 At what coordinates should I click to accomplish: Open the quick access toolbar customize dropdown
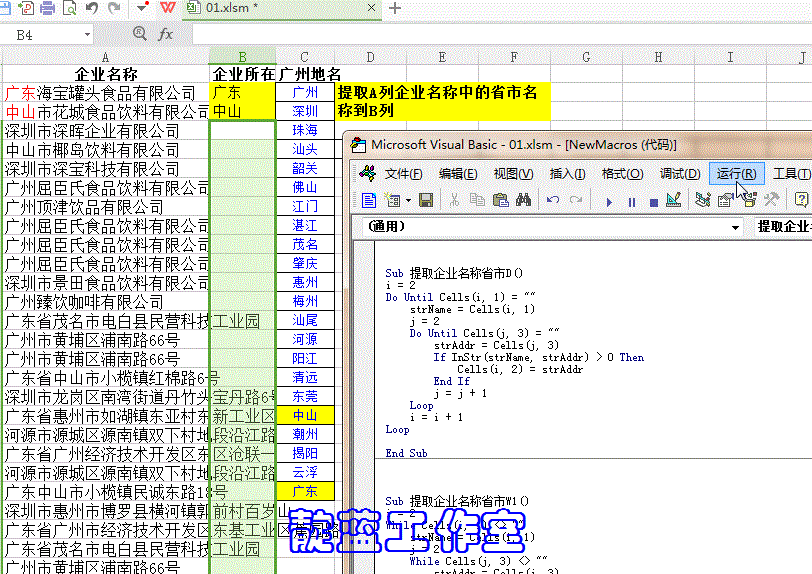pyautogui.click(x=142, y=7)
